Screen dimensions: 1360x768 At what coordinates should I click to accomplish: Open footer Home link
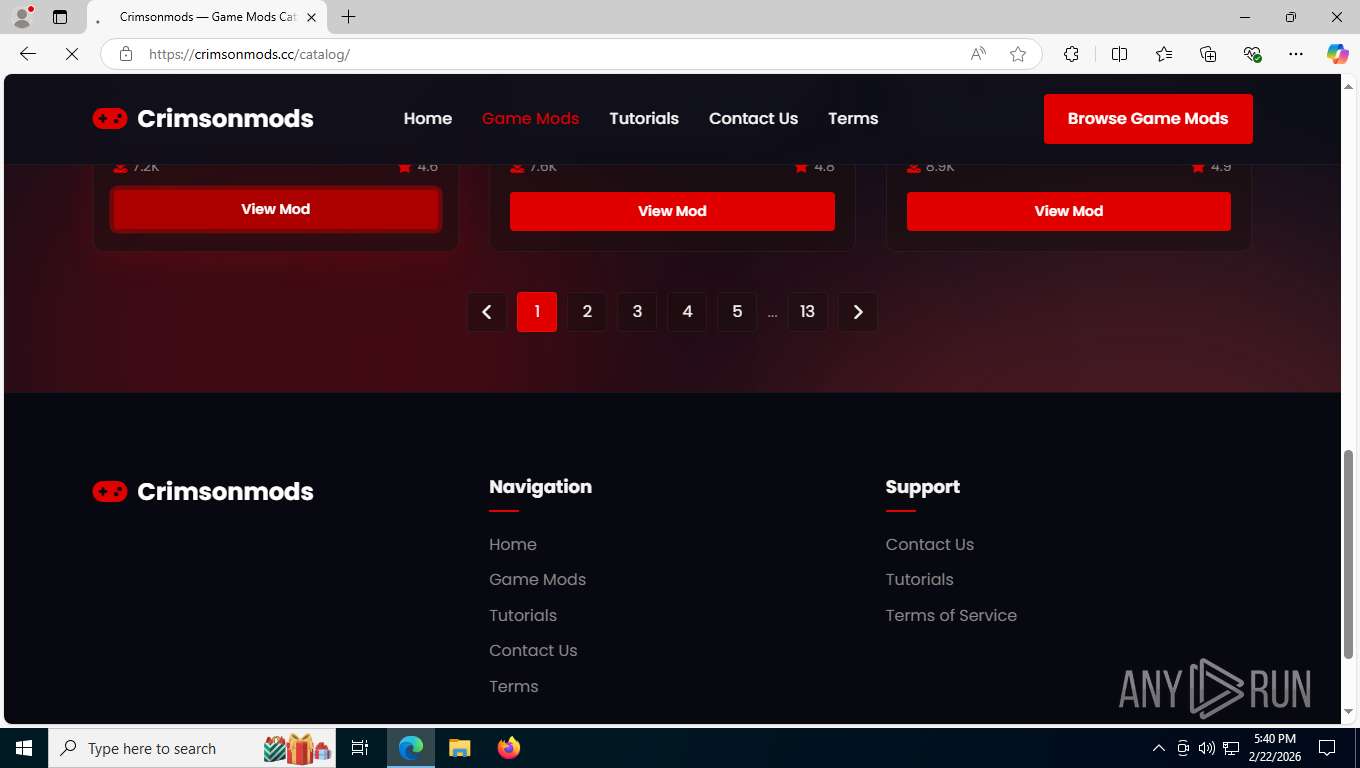click(x=513, y=544)
